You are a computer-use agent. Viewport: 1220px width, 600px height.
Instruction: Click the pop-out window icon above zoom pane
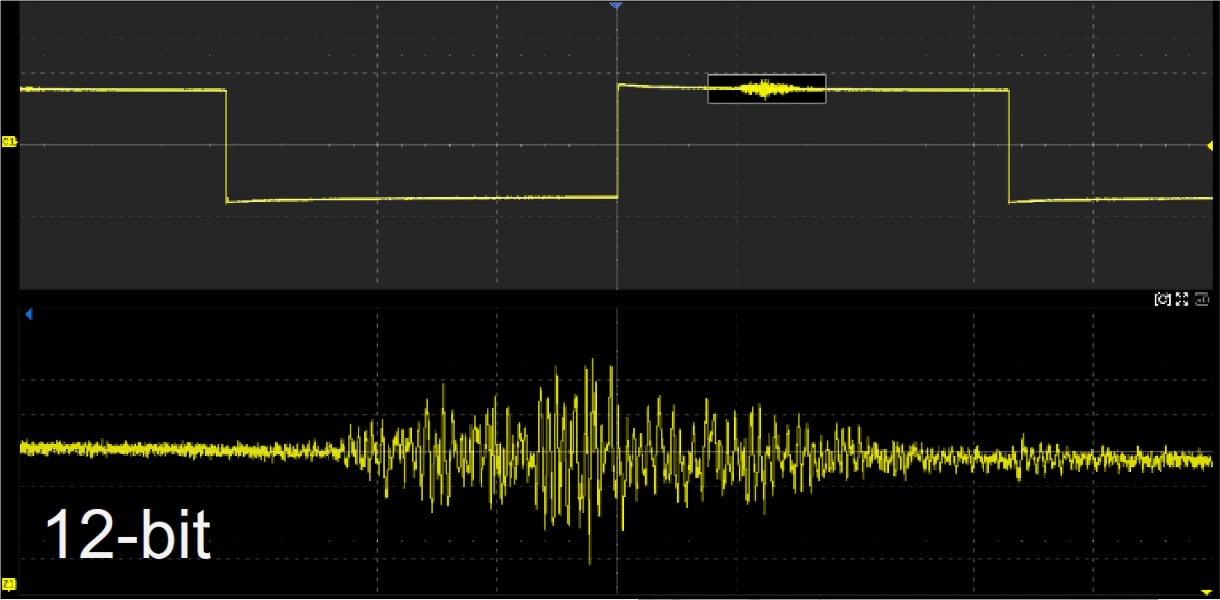coord(1199,299)
